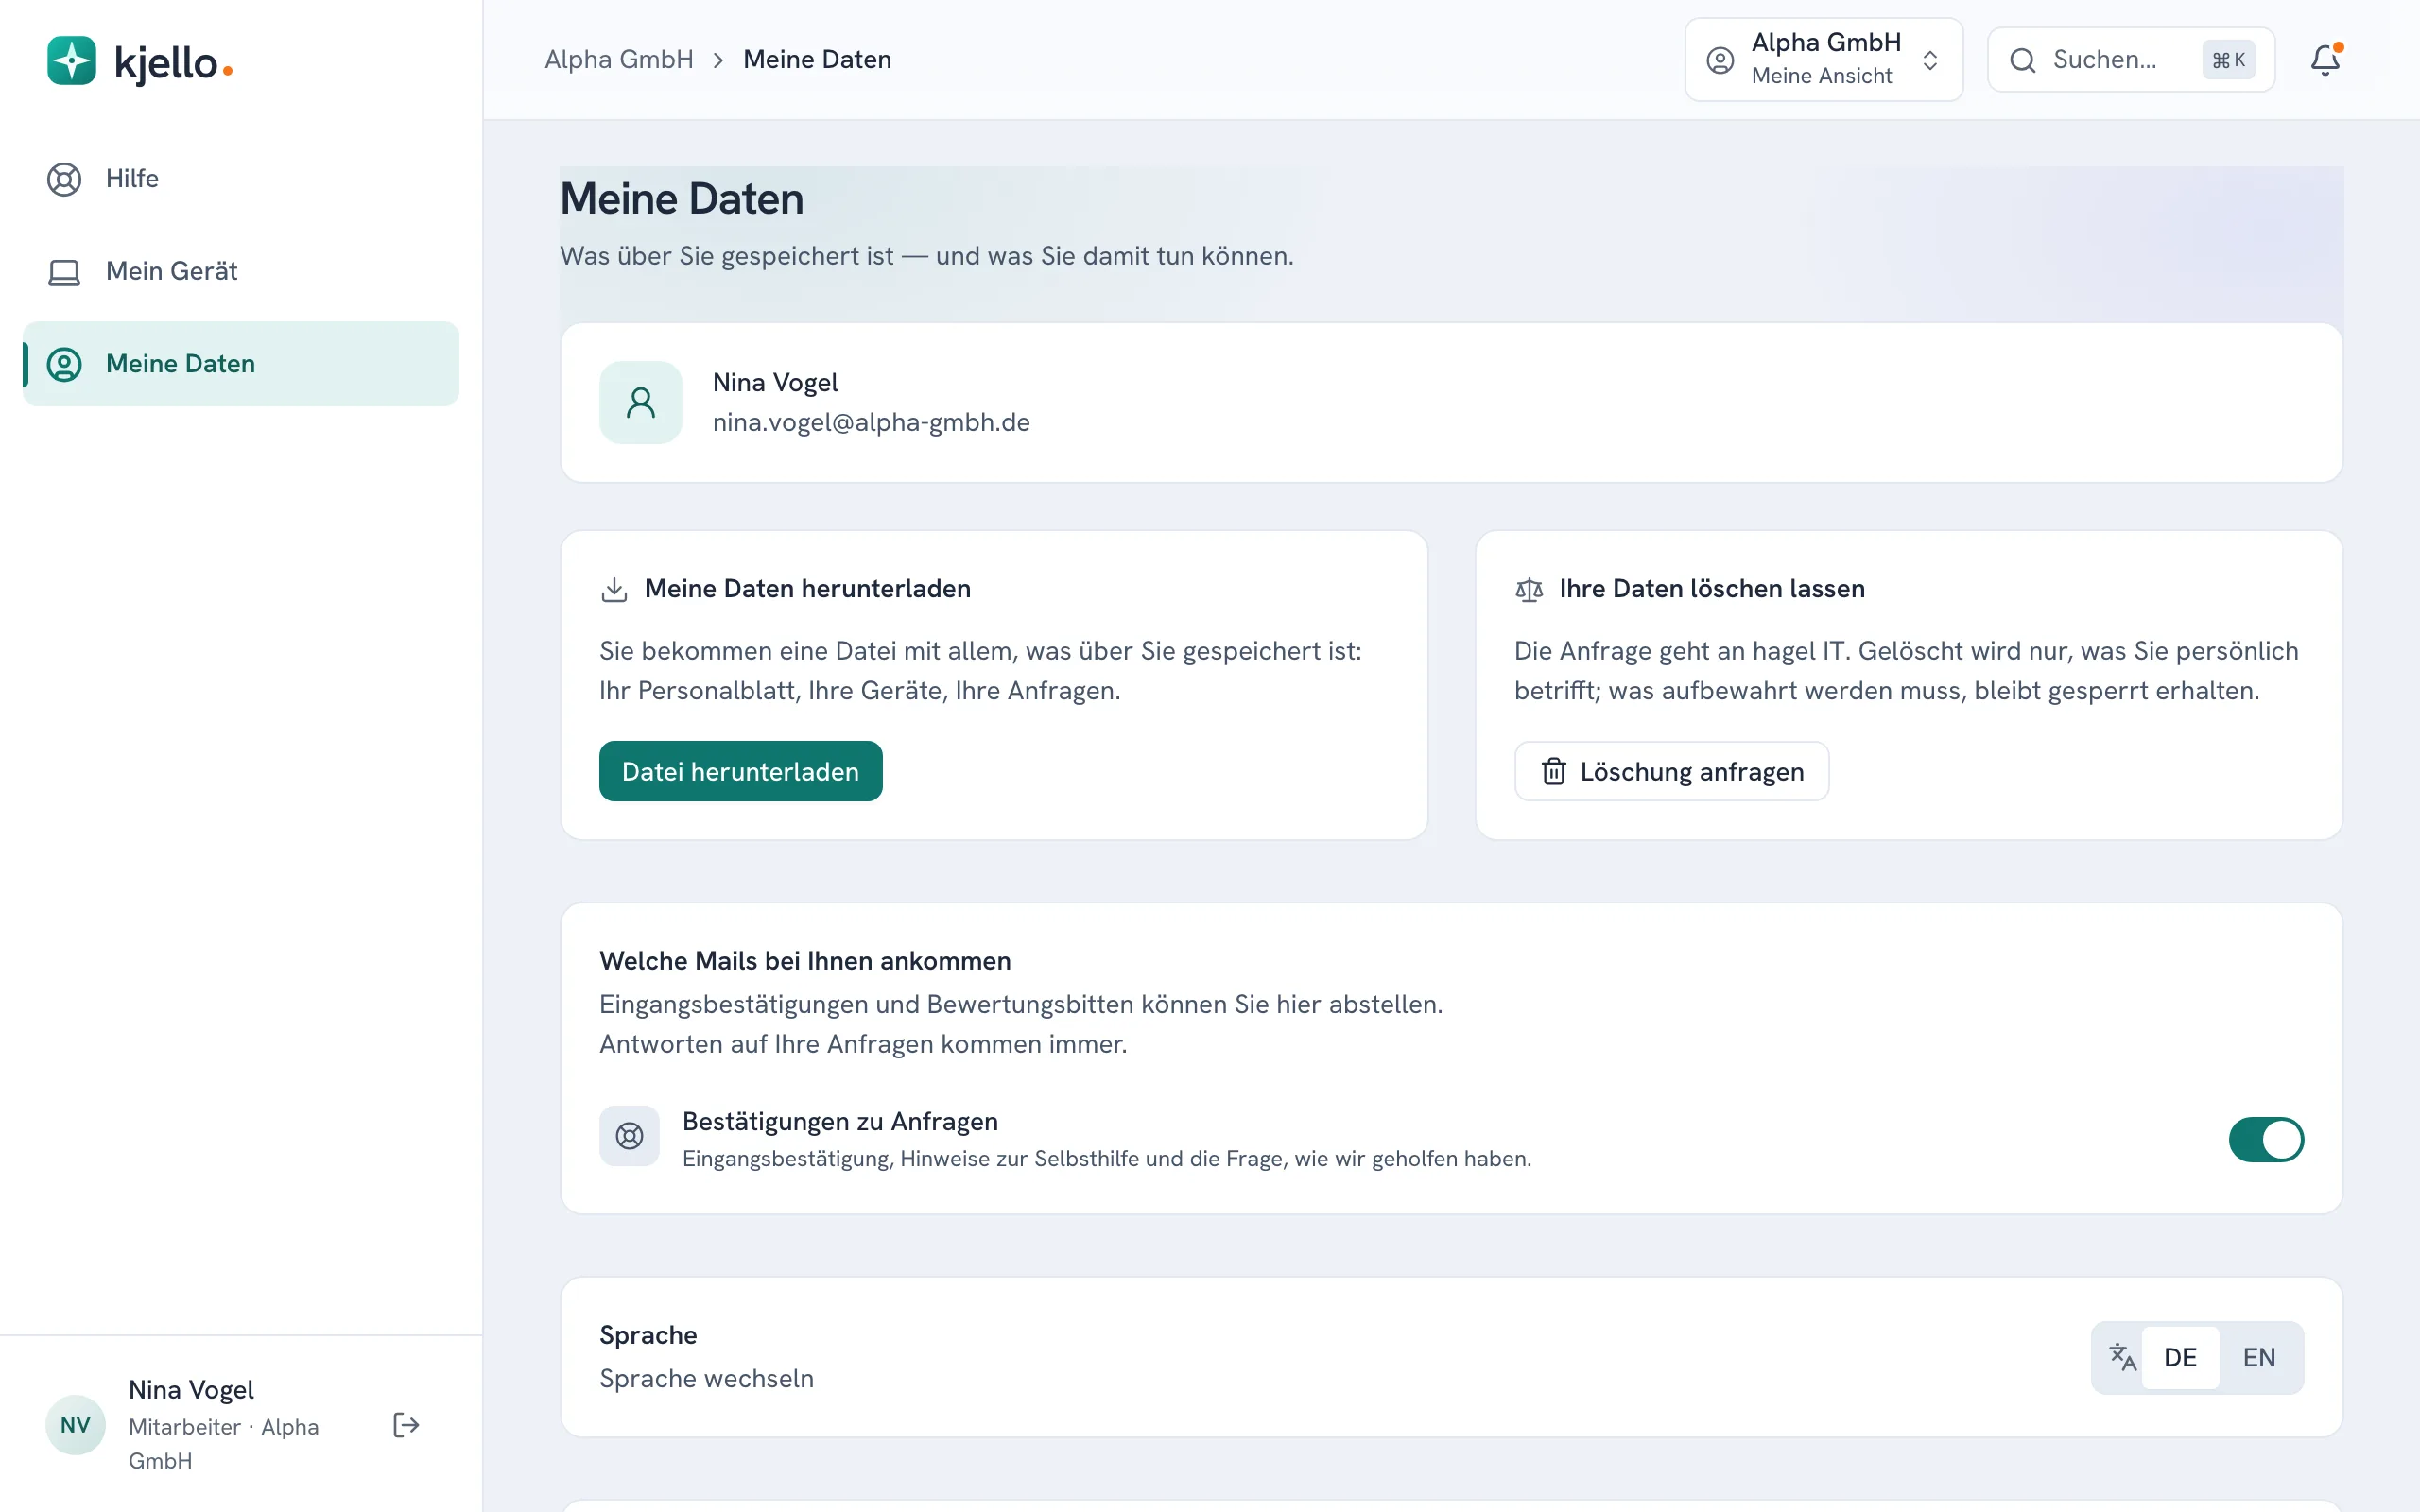Open the notifications bell
The height and width of the screenshot is (1512, 2420).
pos(2325,60)
